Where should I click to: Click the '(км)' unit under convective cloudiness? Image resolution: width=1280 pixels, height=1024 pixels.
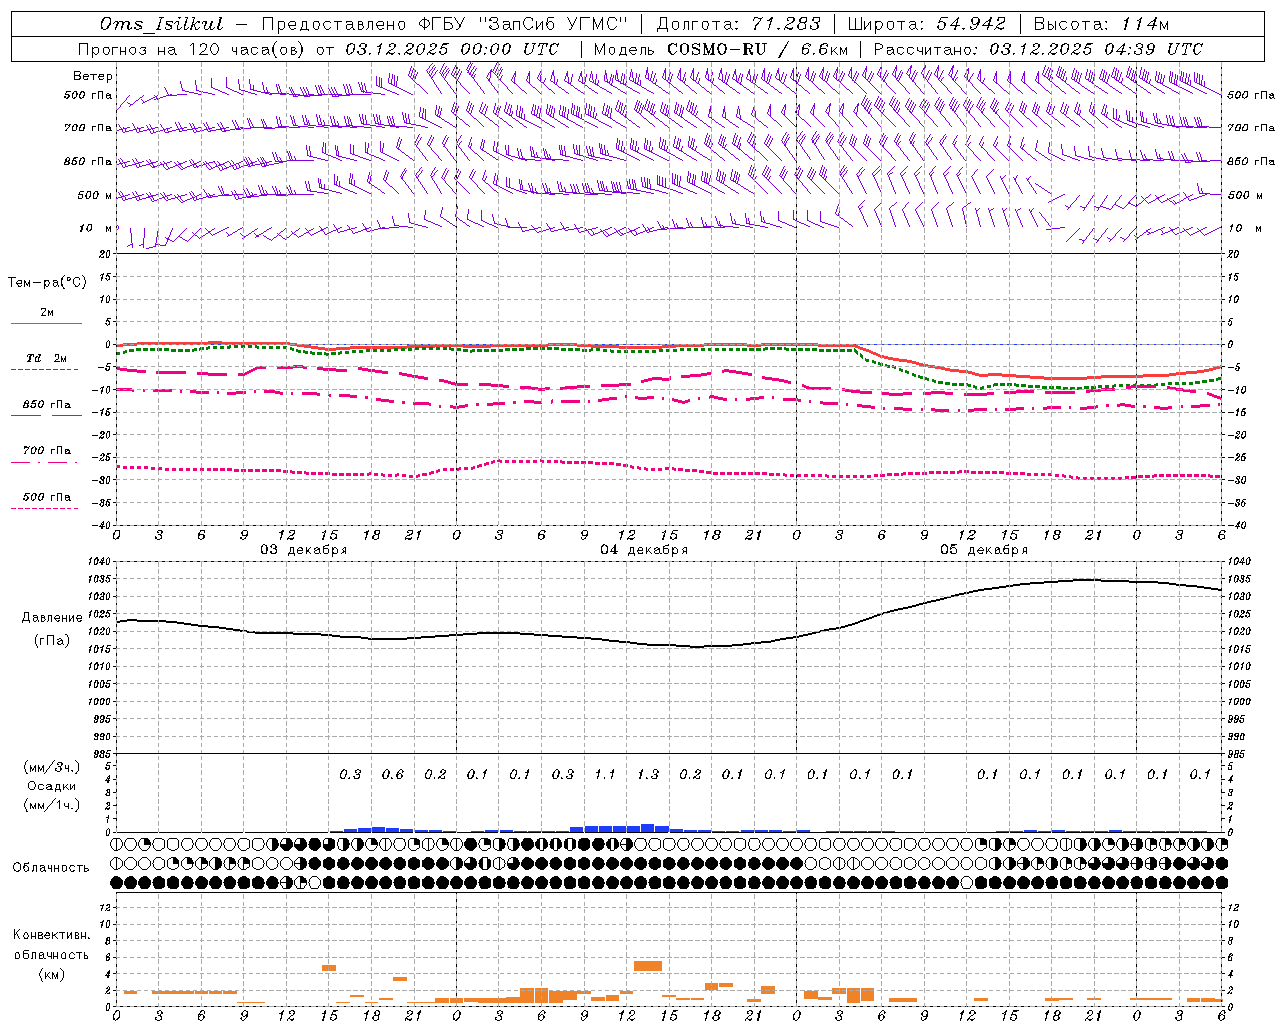(x=52, y=974)
